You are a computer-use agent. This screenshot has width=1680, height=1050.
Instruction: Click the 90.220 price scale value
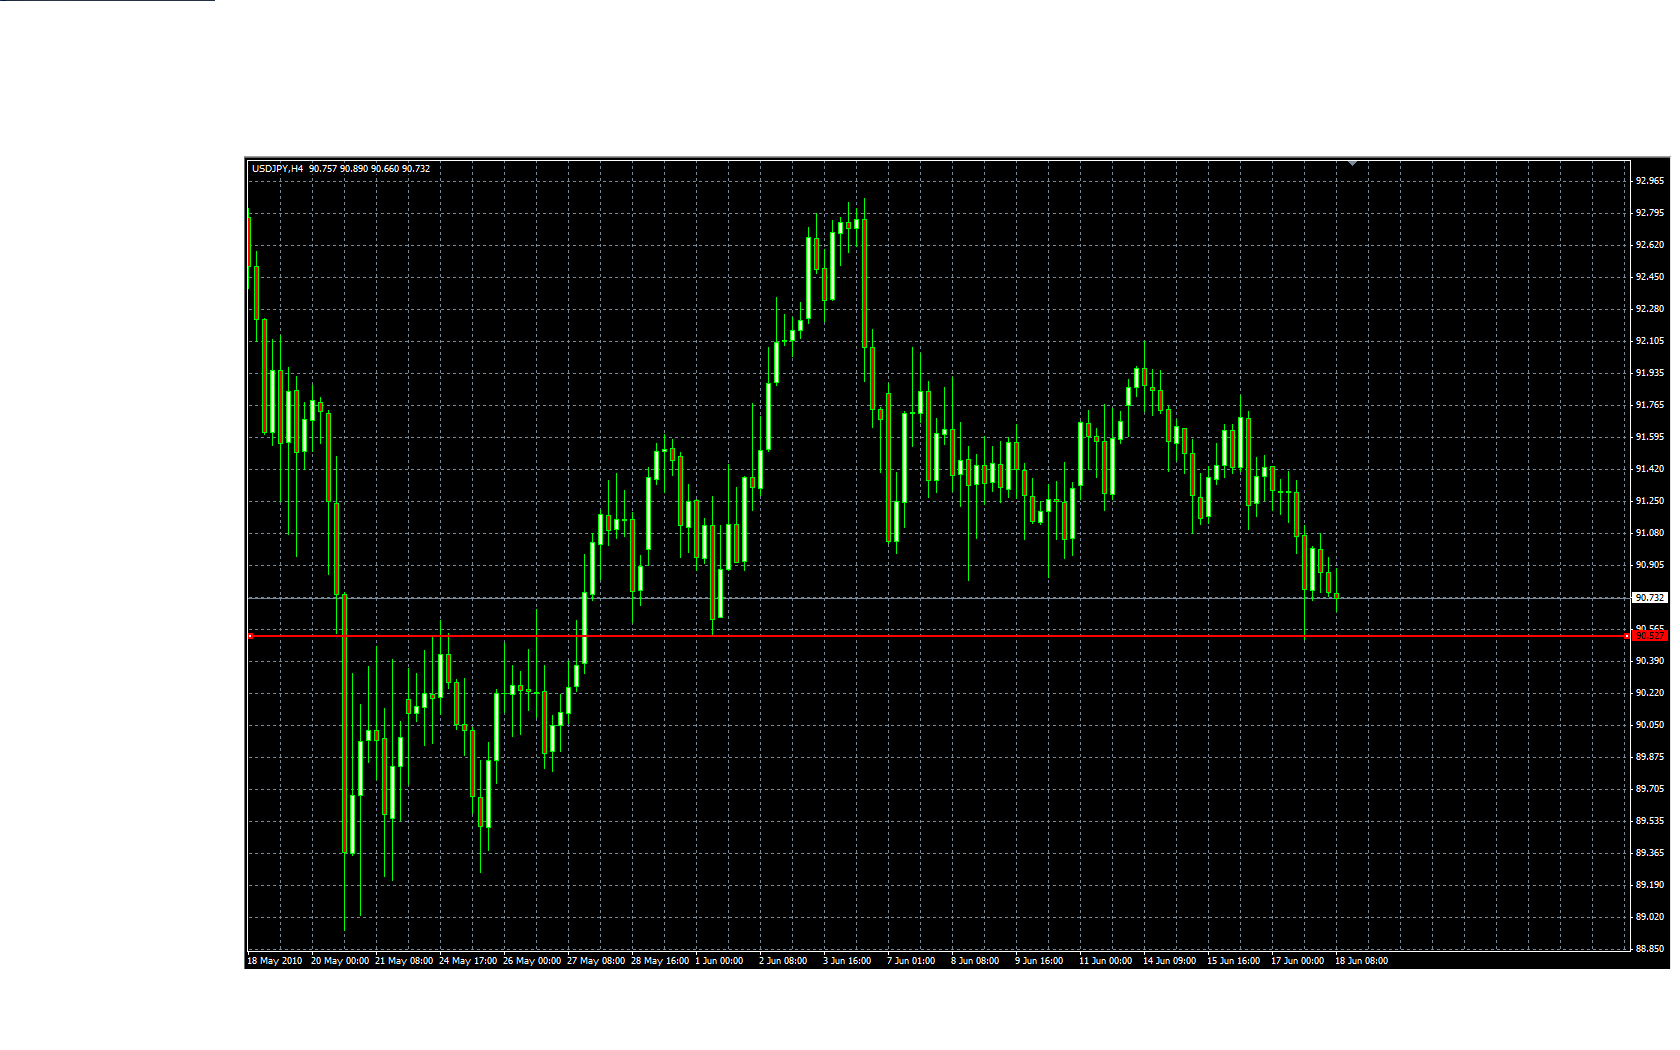[x=1650, y=693]
